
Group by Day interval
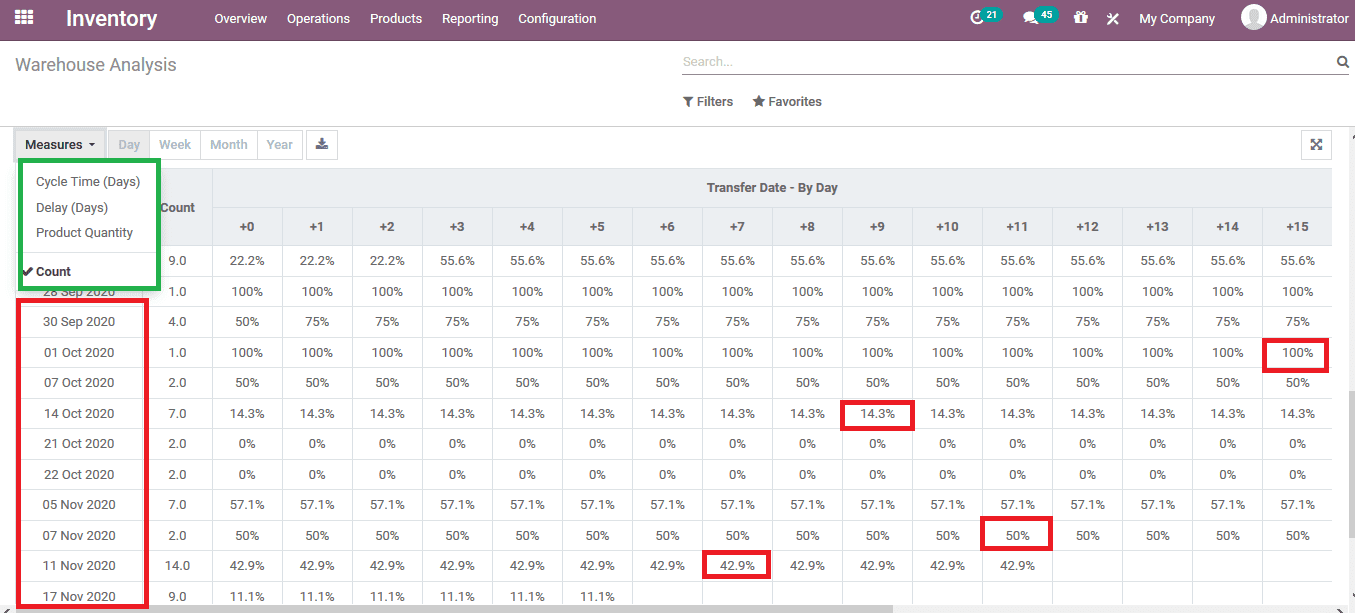[129, 145]
